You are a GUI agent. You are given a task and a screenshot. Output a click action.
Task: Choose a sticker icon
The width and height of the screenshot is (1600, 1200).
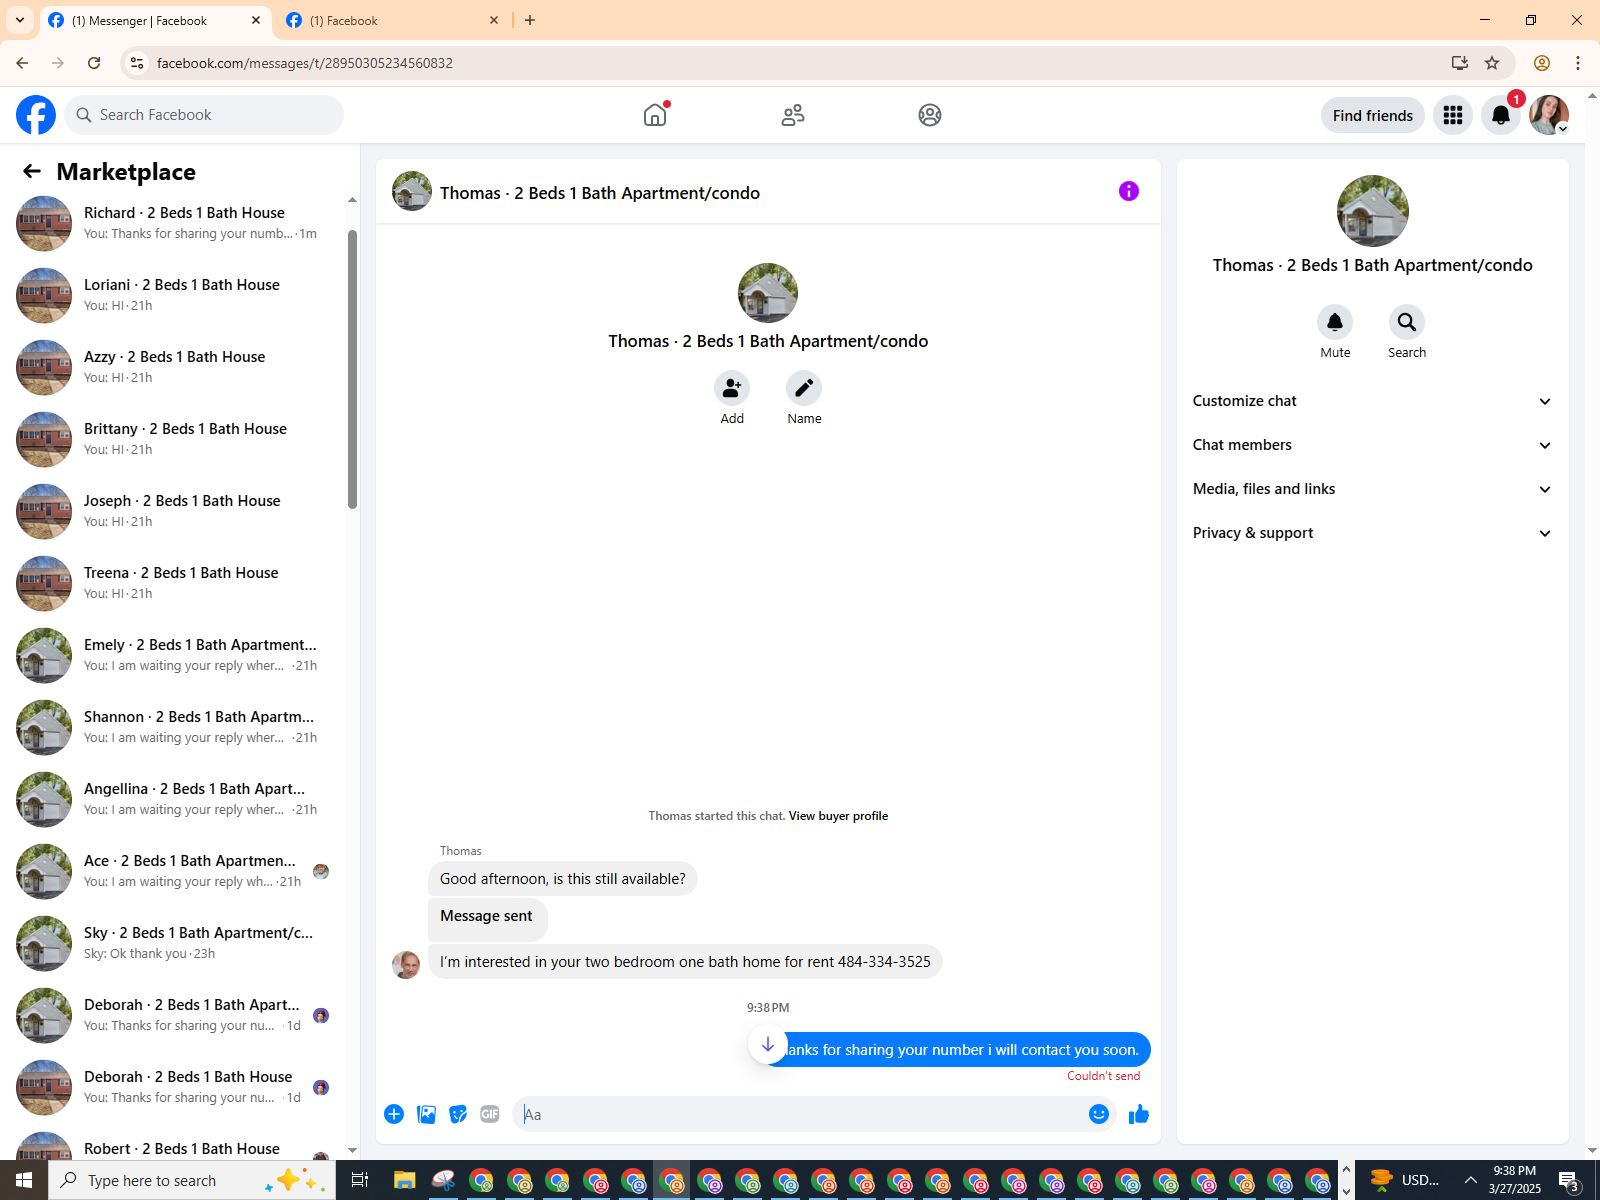point(458,1114)
